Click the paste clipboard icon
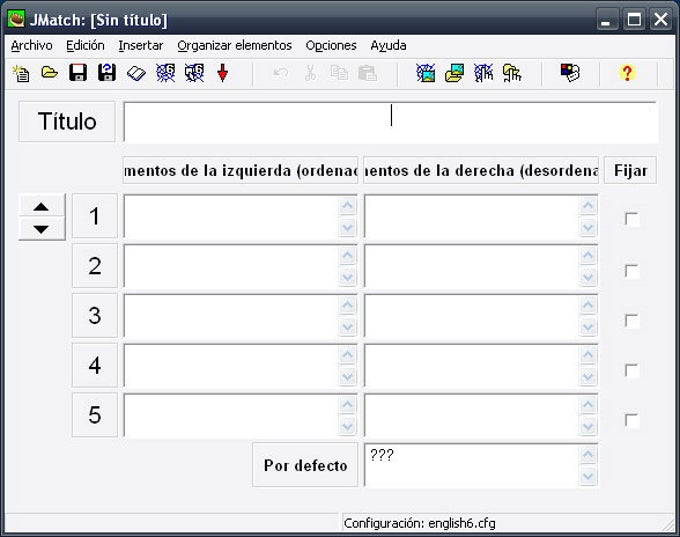This screenshot has width=680, height=537. pyautogui.click(x=367, y=73)
